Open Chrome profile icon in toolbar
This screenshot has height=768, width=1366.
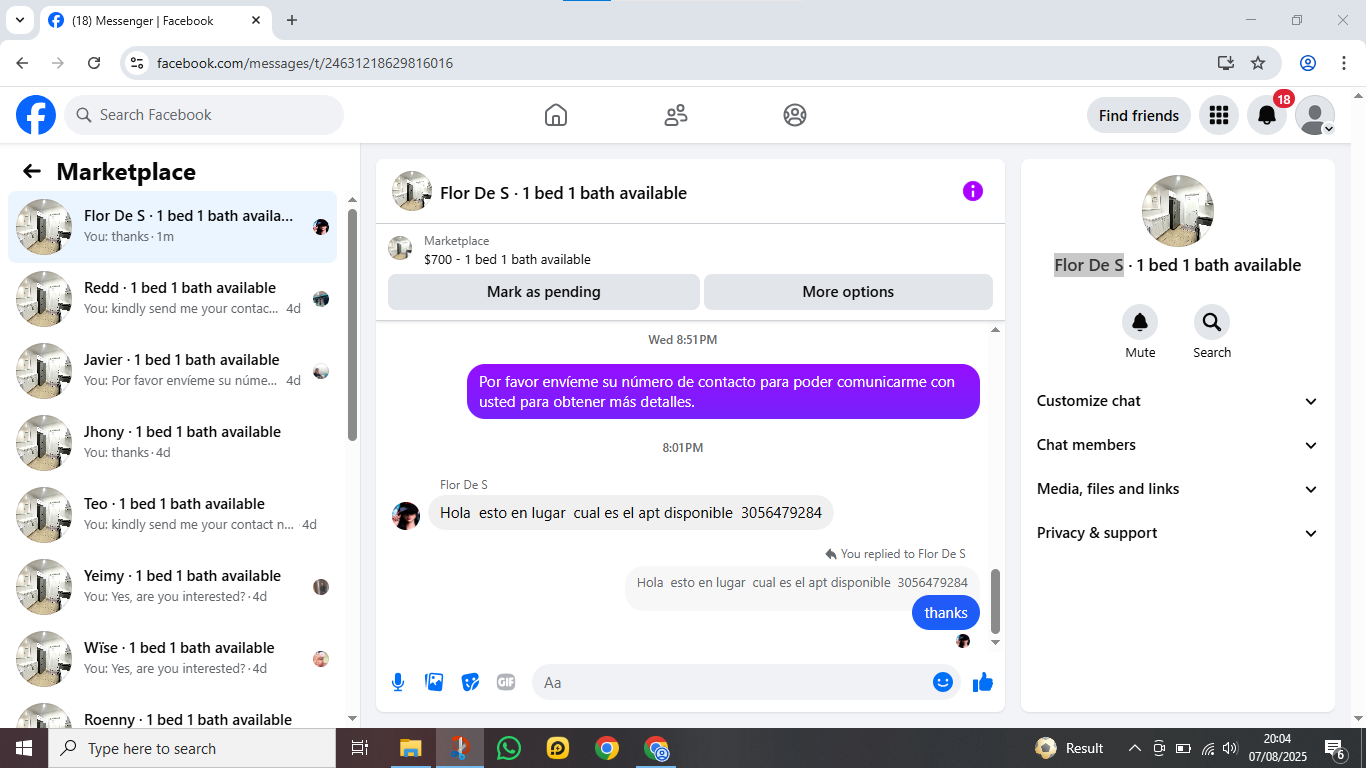[x=1308, y=63]
